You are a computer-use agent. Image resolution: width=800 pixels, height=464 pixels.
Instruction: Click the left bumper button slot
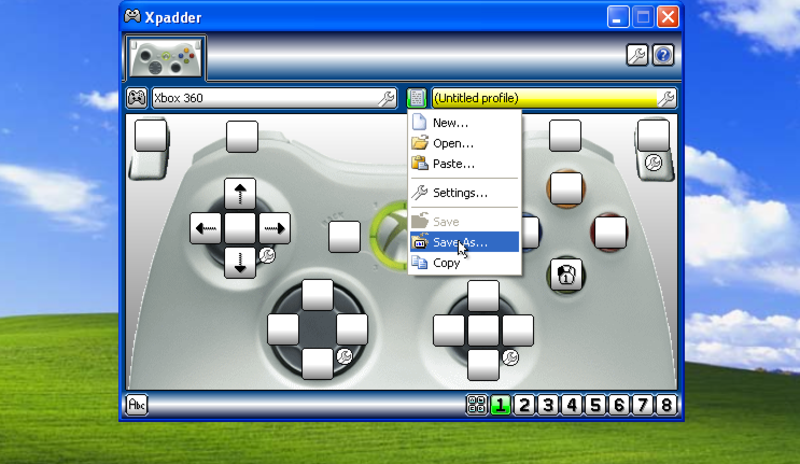click(242, 137)
